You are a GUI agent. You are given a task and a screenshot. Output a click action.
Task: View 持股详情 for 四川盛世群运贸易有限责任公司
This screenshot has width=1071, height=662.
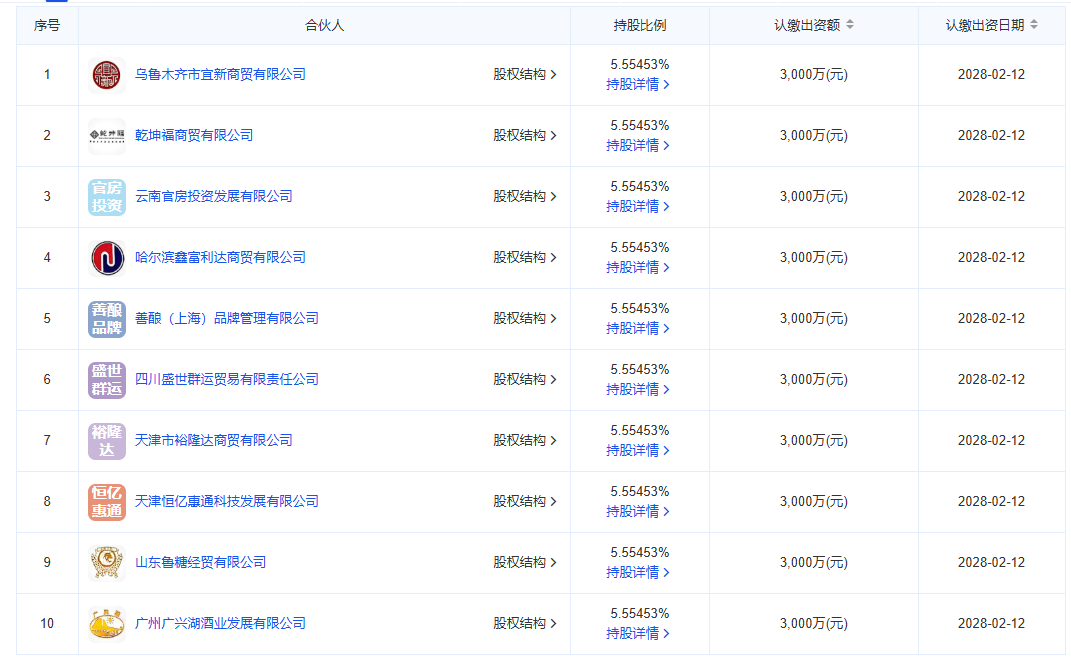click(638, 389)
